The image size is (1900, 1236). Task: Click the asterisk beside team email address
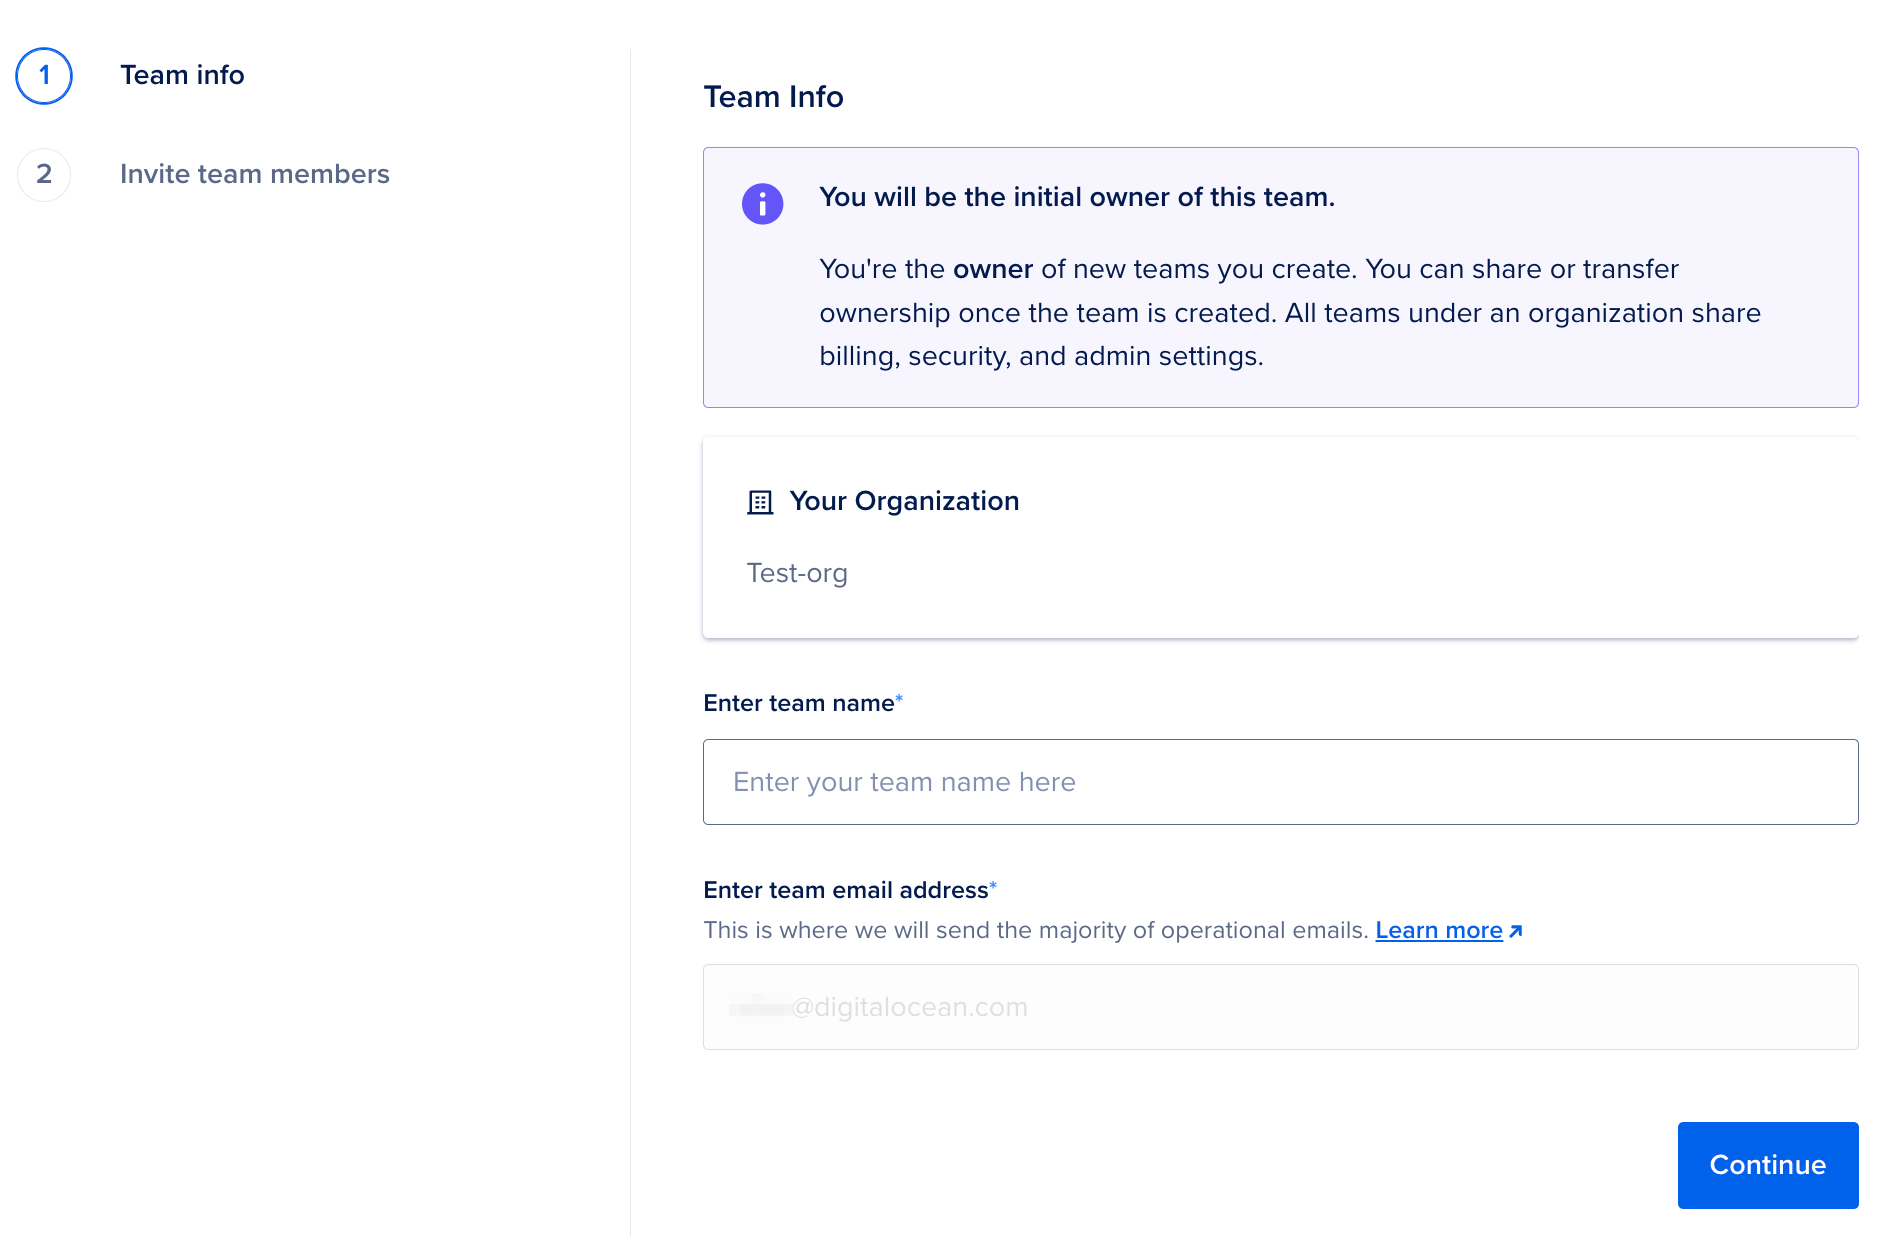993,885
